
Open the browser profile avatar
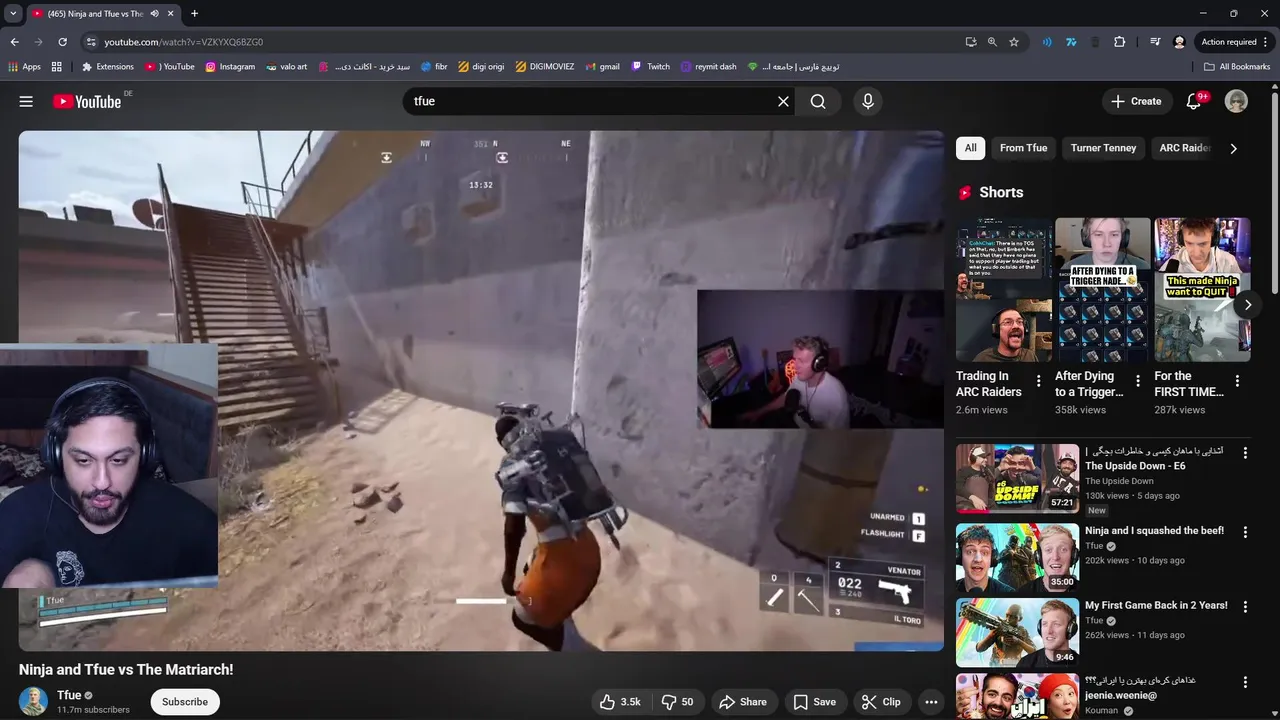coord(1179,42)
